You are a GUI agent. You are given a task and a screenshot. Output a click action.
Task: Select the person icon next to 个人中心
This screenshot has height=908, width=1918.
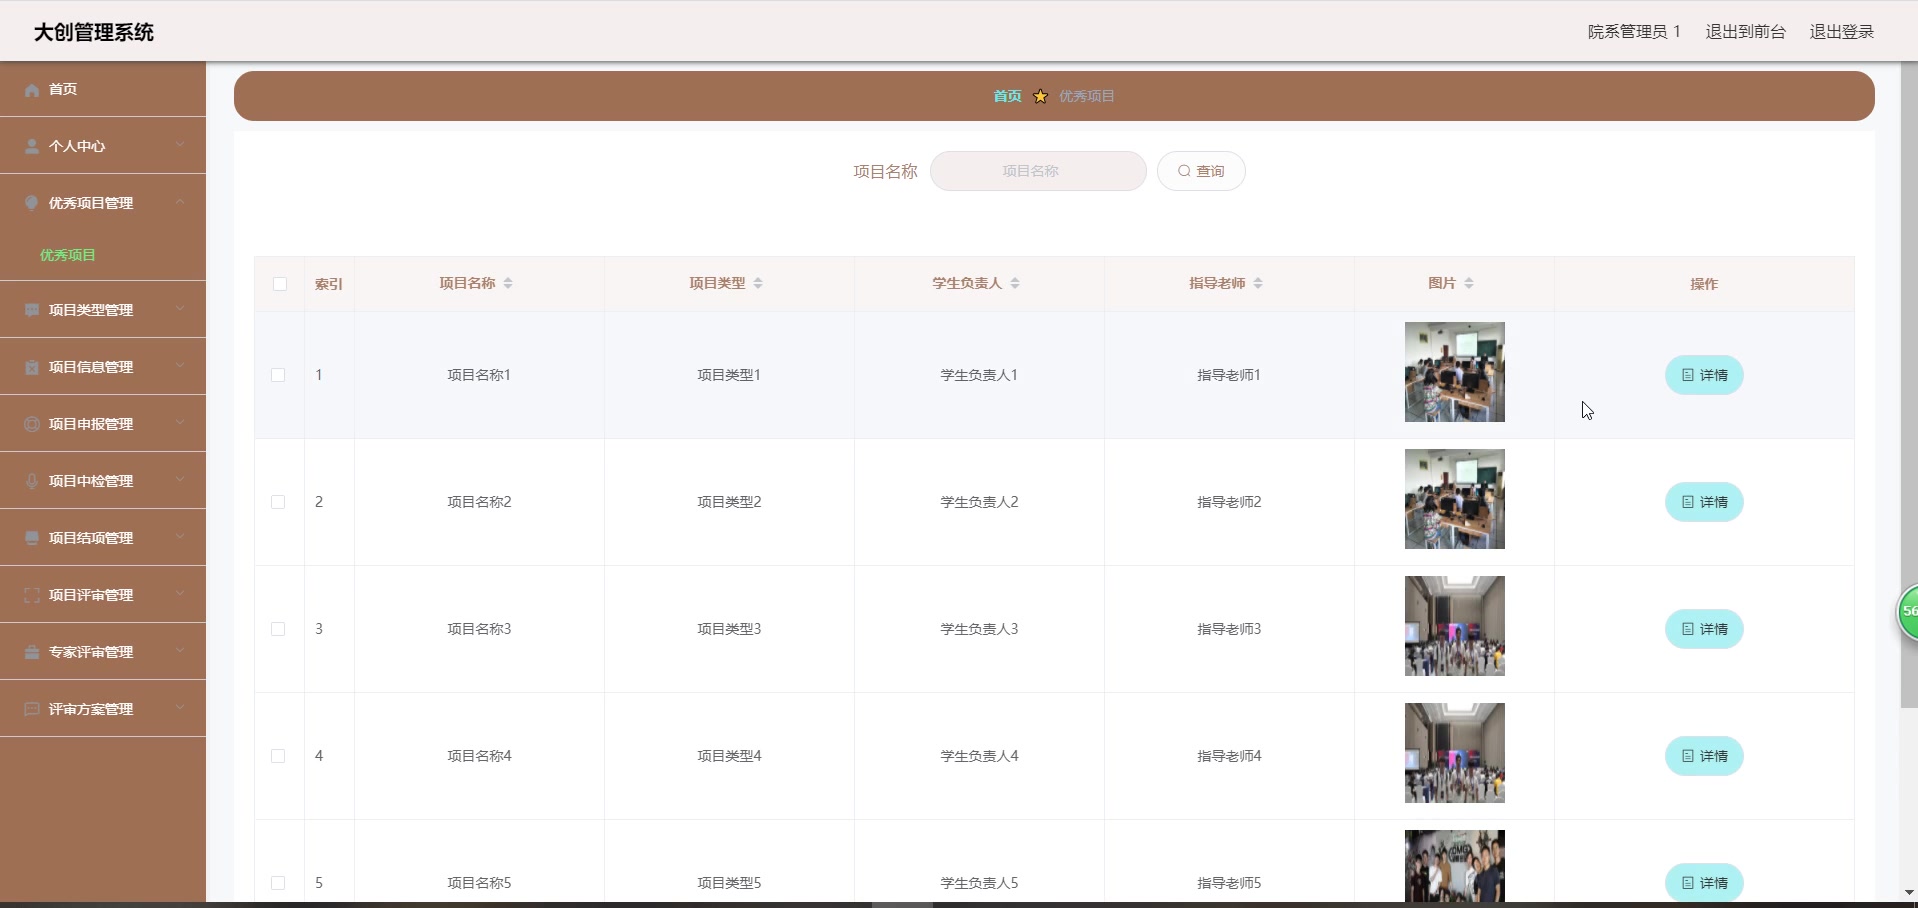[x=31, y=146]
